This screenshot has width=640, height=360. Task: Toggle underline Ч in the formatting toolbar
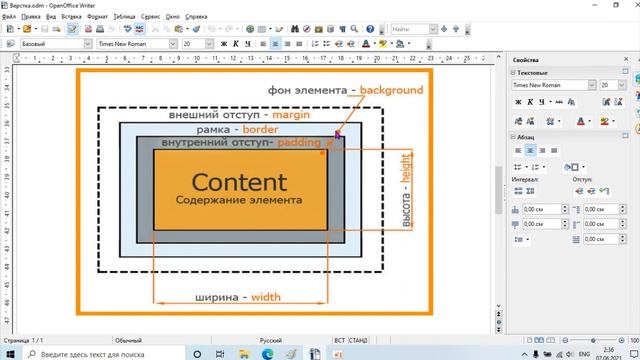point(247,44)
